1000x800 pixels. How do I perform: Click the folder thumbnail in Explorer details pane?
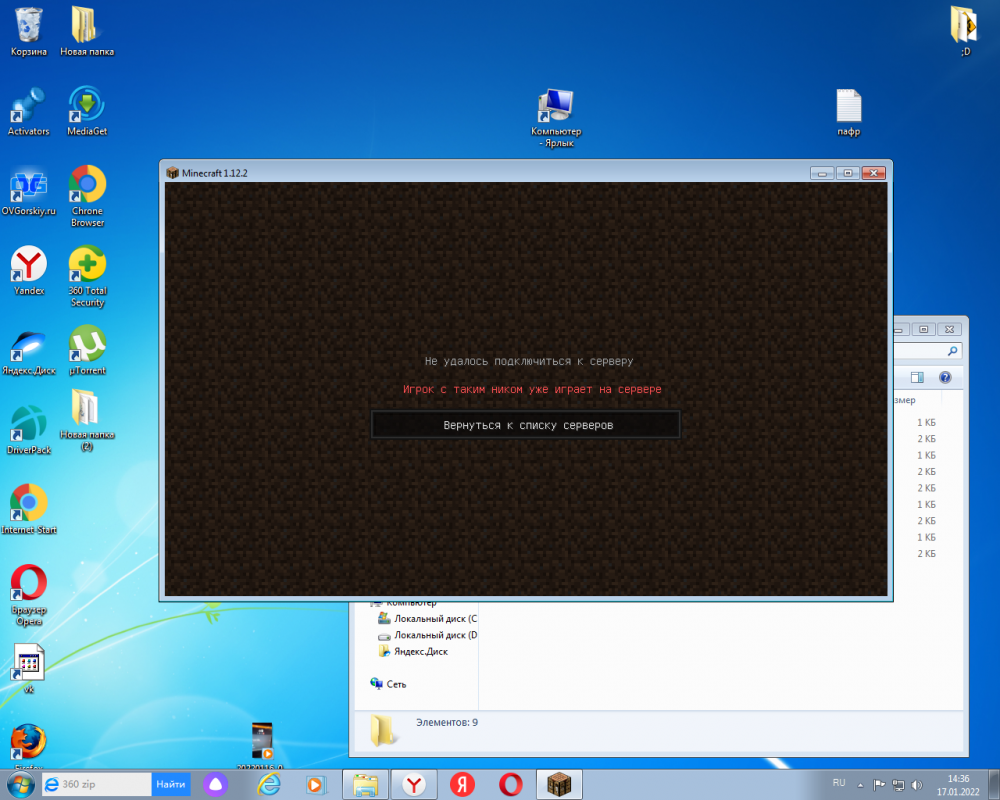pyautogui.click(x=383, y=730)
